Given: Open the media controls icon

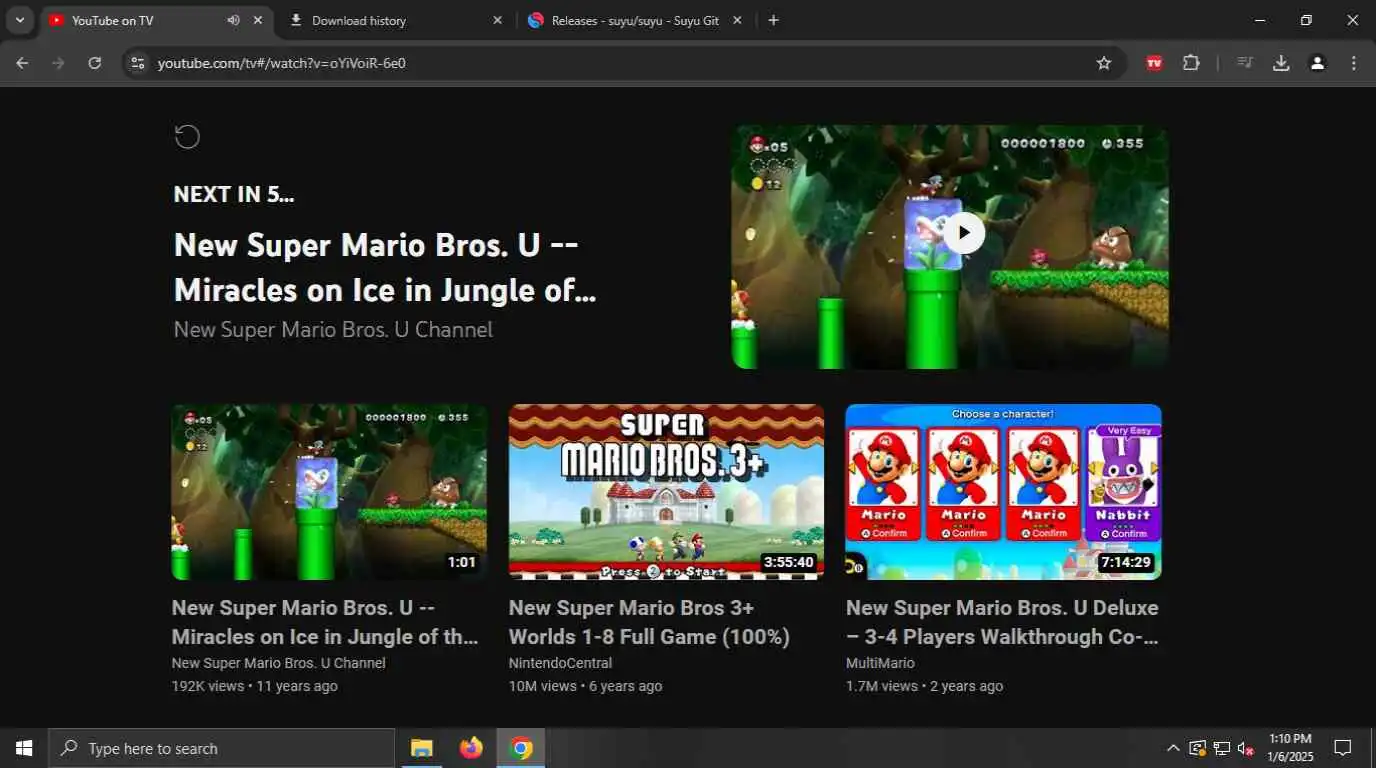Looking at the screenshot, I should click(1244, 63).
